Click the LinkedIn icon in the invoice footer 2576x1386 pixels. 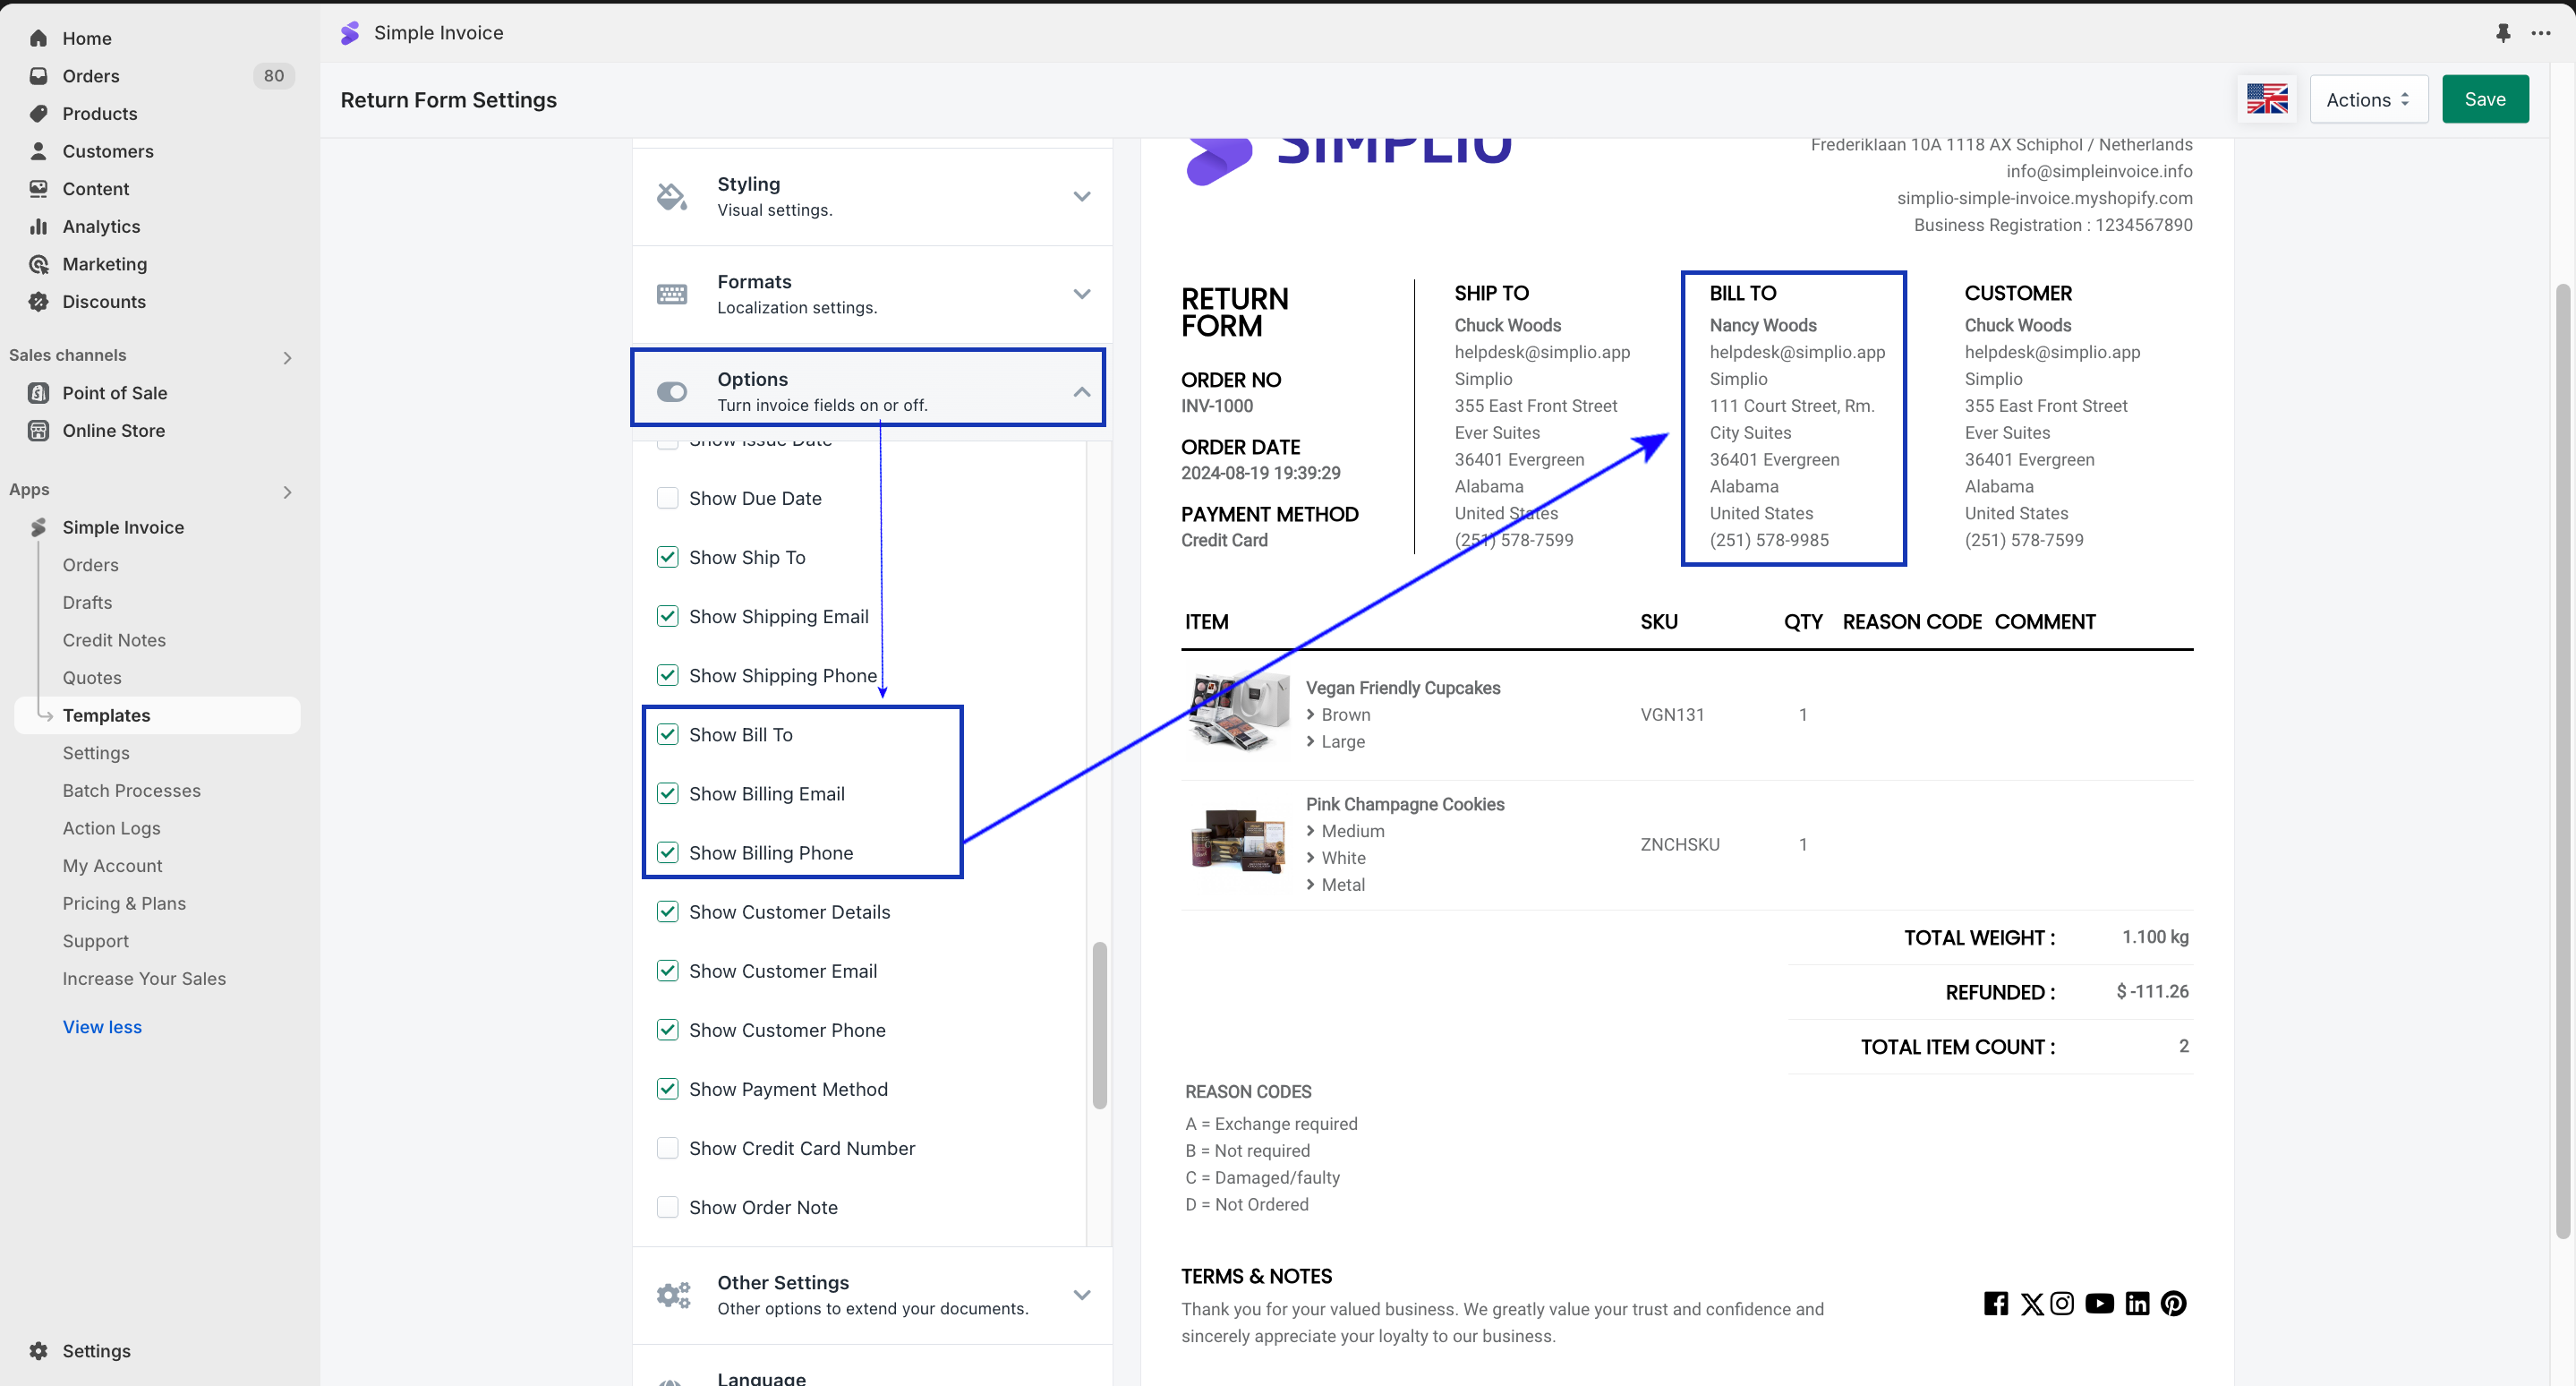click(x=2137, y=1303)
